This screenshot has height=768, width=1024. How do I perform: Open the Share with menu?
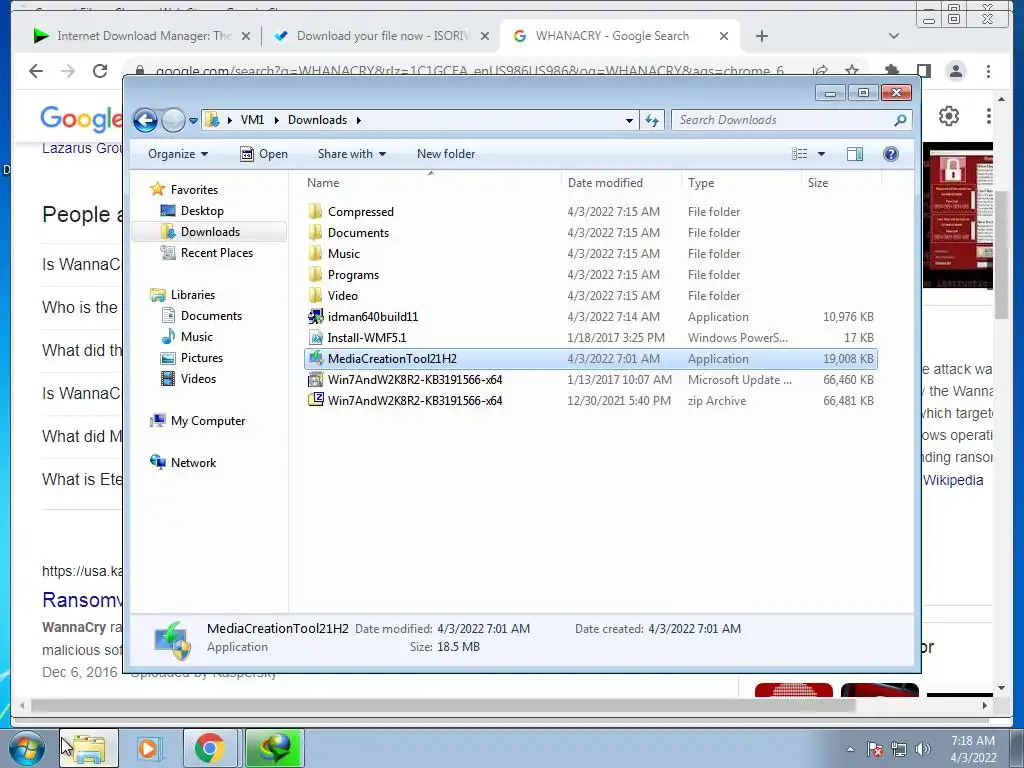351,154
